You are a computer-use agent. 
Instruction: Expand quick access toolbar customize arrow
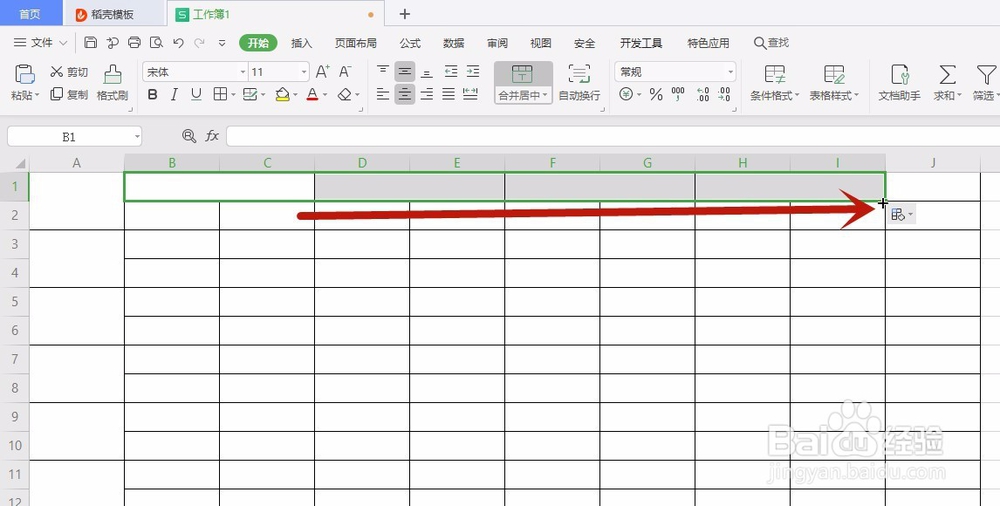222,43
